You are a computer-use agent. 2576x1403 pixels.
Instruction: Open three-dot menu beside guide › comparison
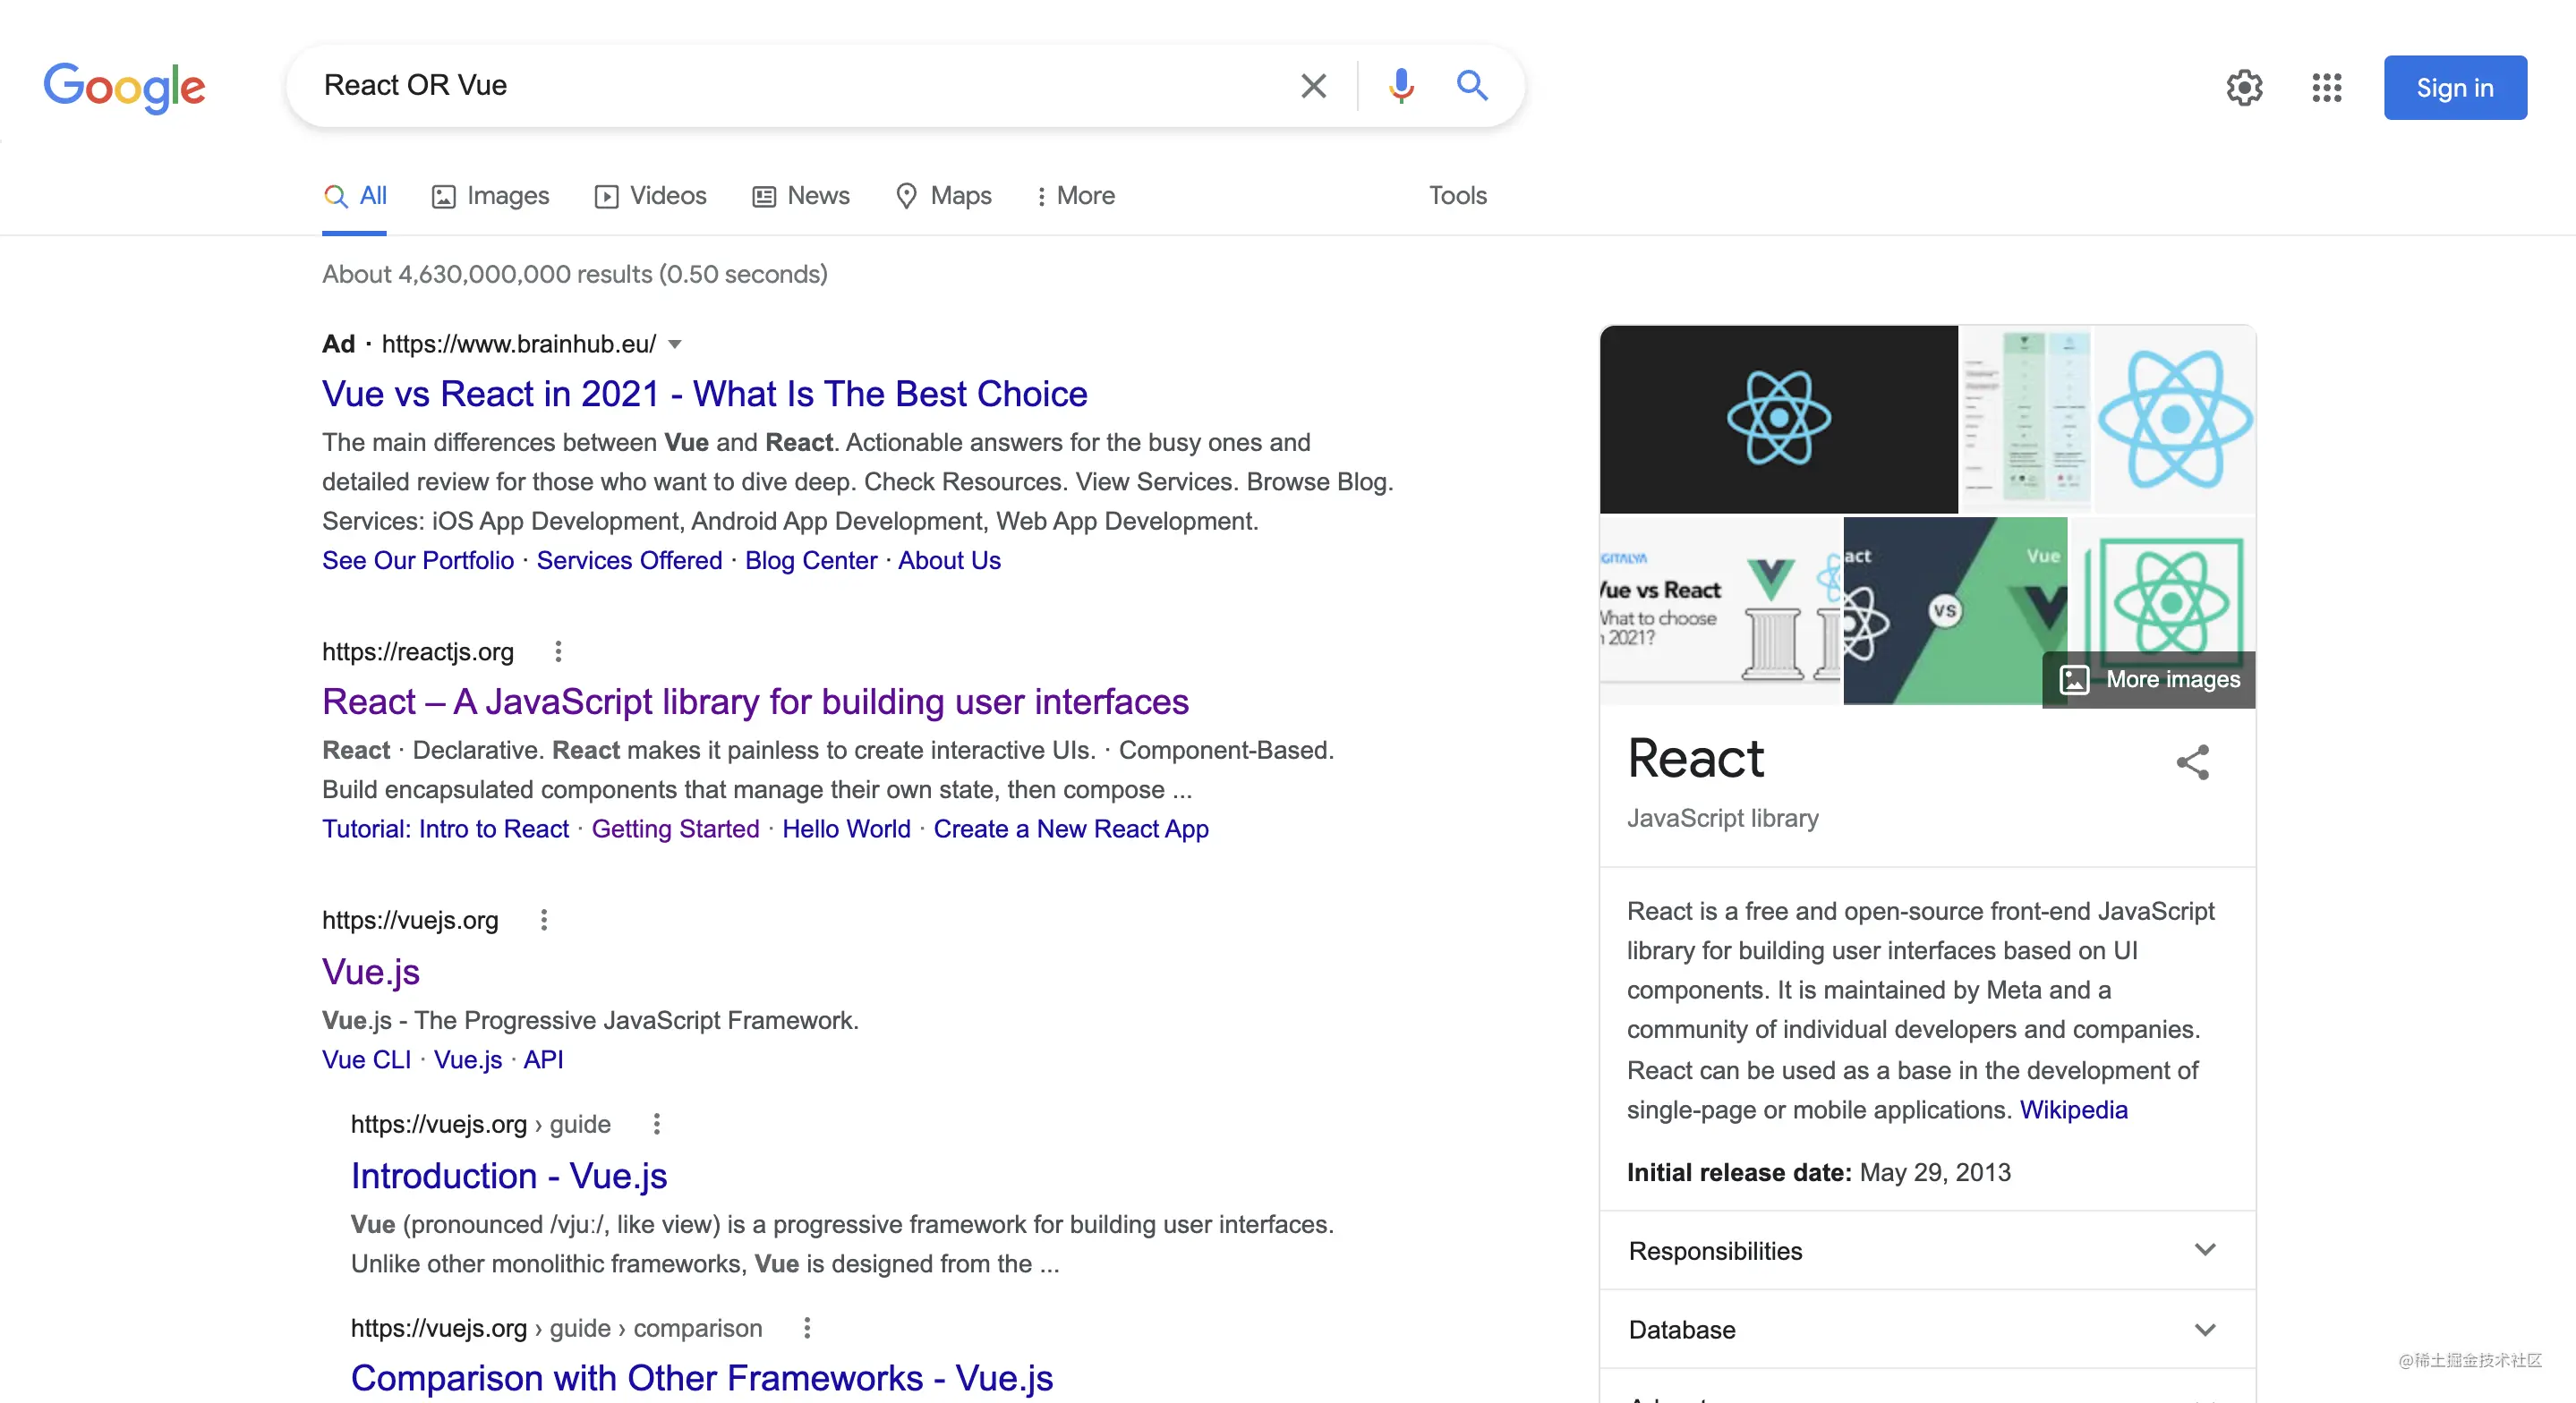coord(807,1329)
